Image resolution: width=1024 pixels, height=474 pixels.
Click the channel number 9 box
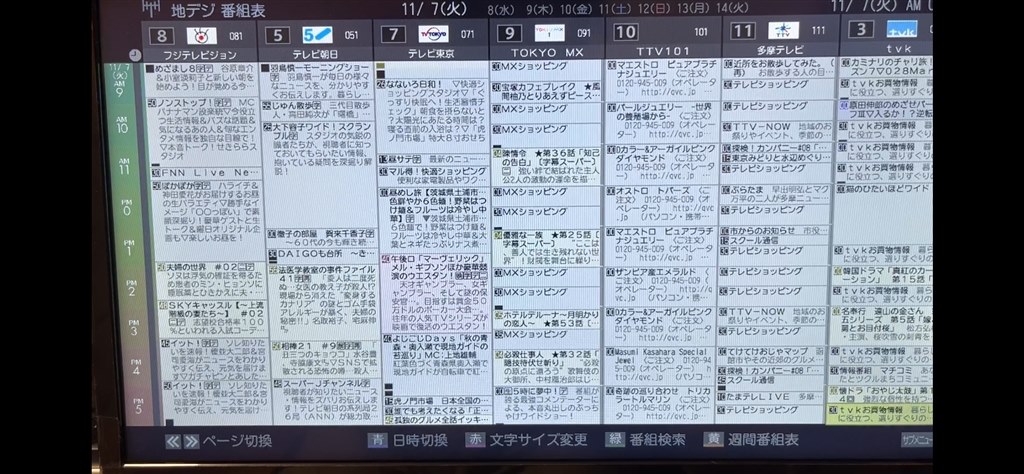tap(509, 33)
